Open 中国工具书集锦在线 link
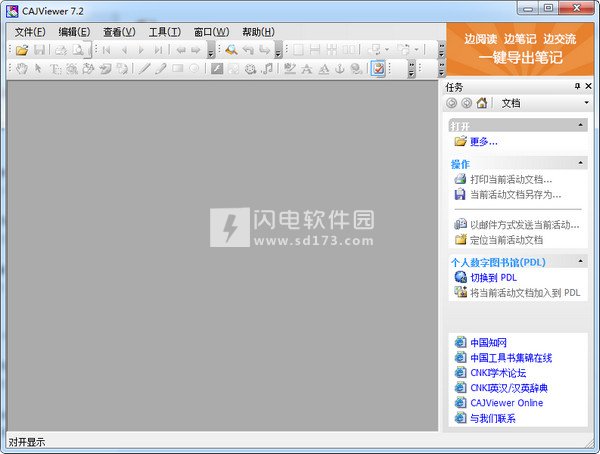The image size is (600, 454). tap(511, 358)
